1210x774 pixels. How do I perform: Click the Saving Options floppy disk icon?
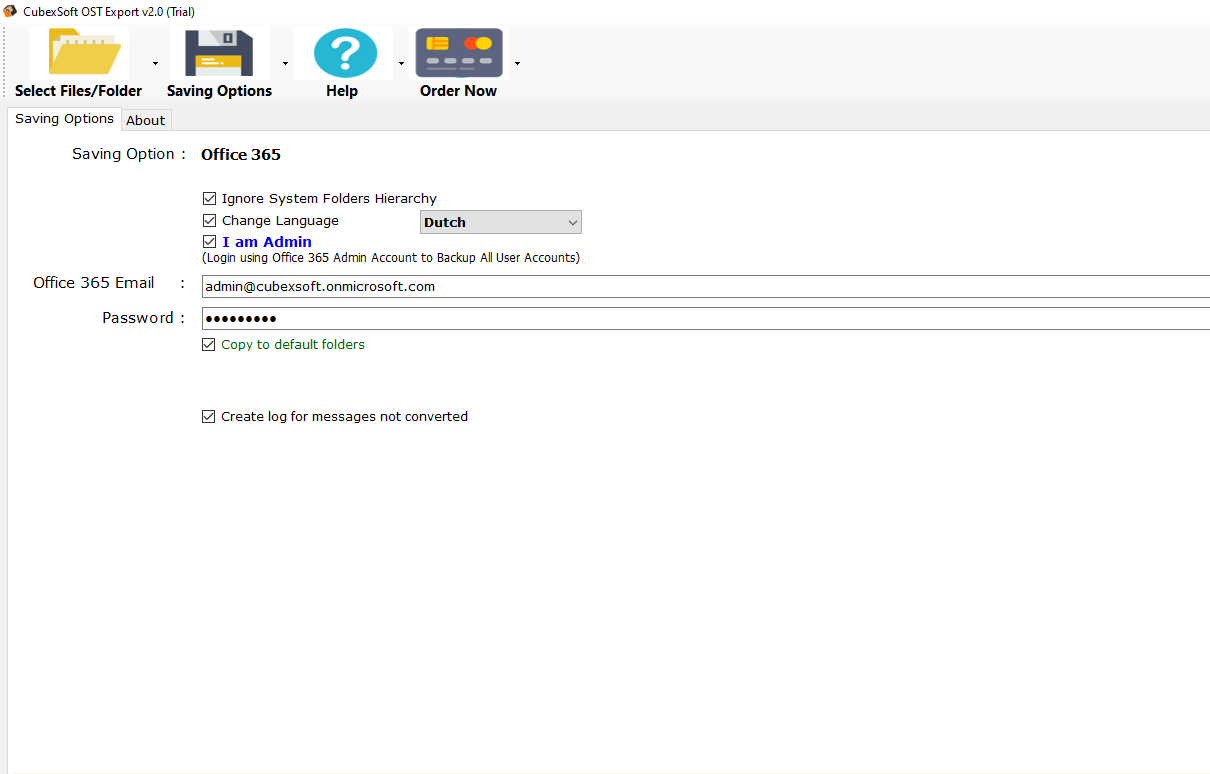coord(219,53)
